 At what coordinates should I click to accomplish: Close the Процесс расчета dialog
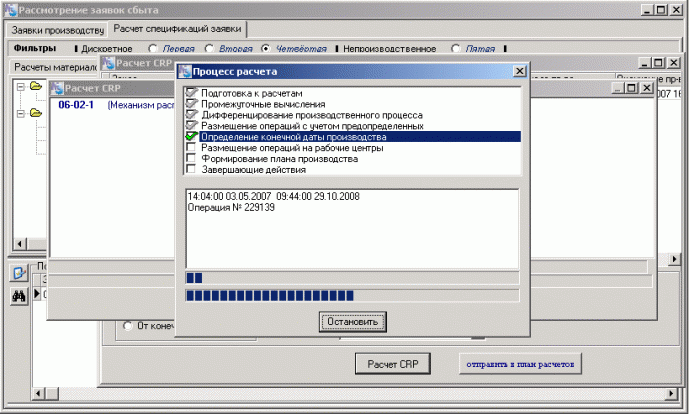[x=519, y=71]
